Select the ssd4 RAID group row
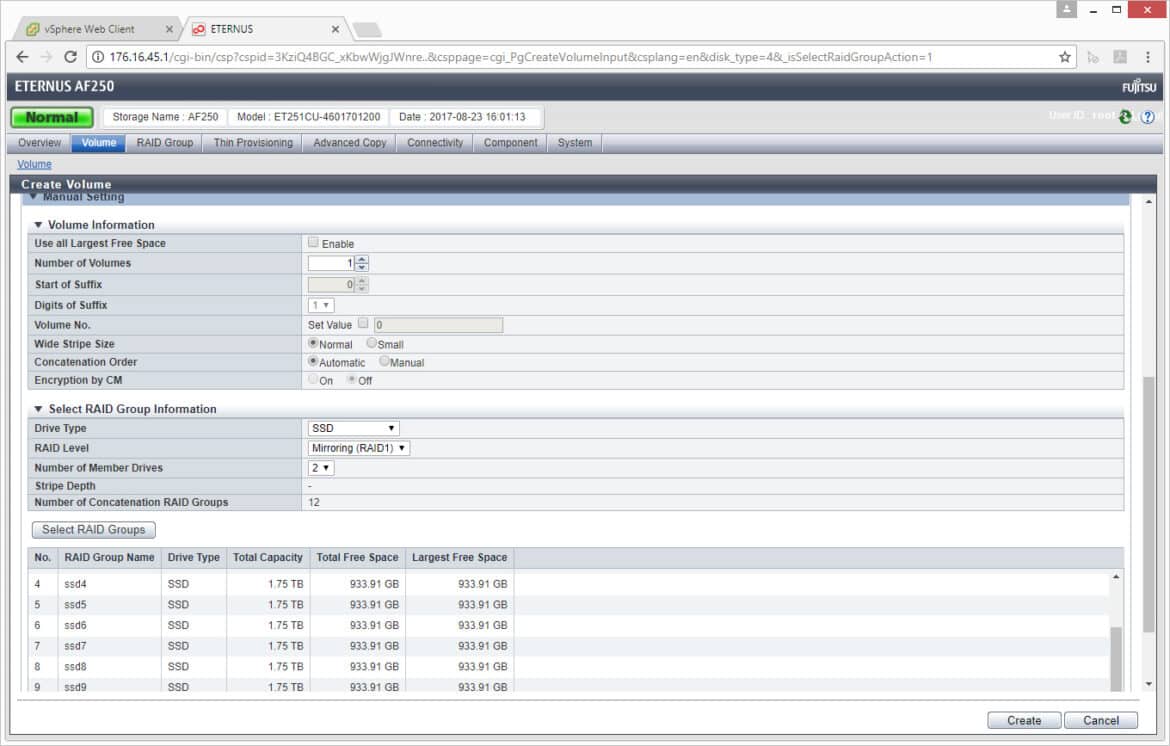 (569, 584)
